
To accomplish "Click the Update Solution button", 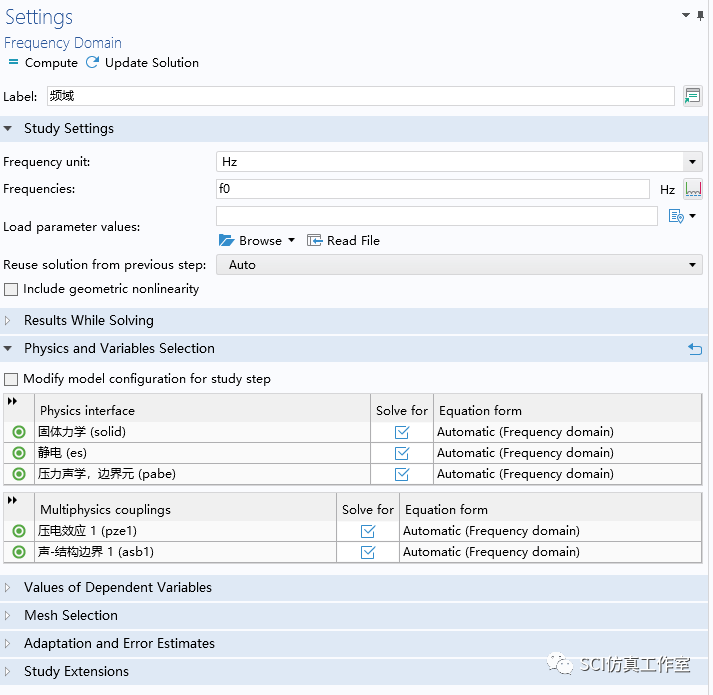I will pyautogui.click(x=142, y=62).
